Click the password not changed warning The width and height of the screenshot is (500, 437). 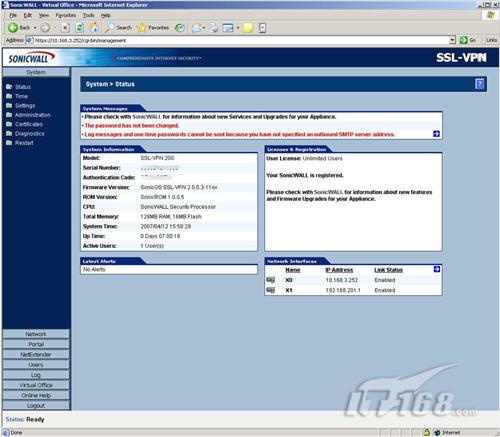click(x=132, y=126)
